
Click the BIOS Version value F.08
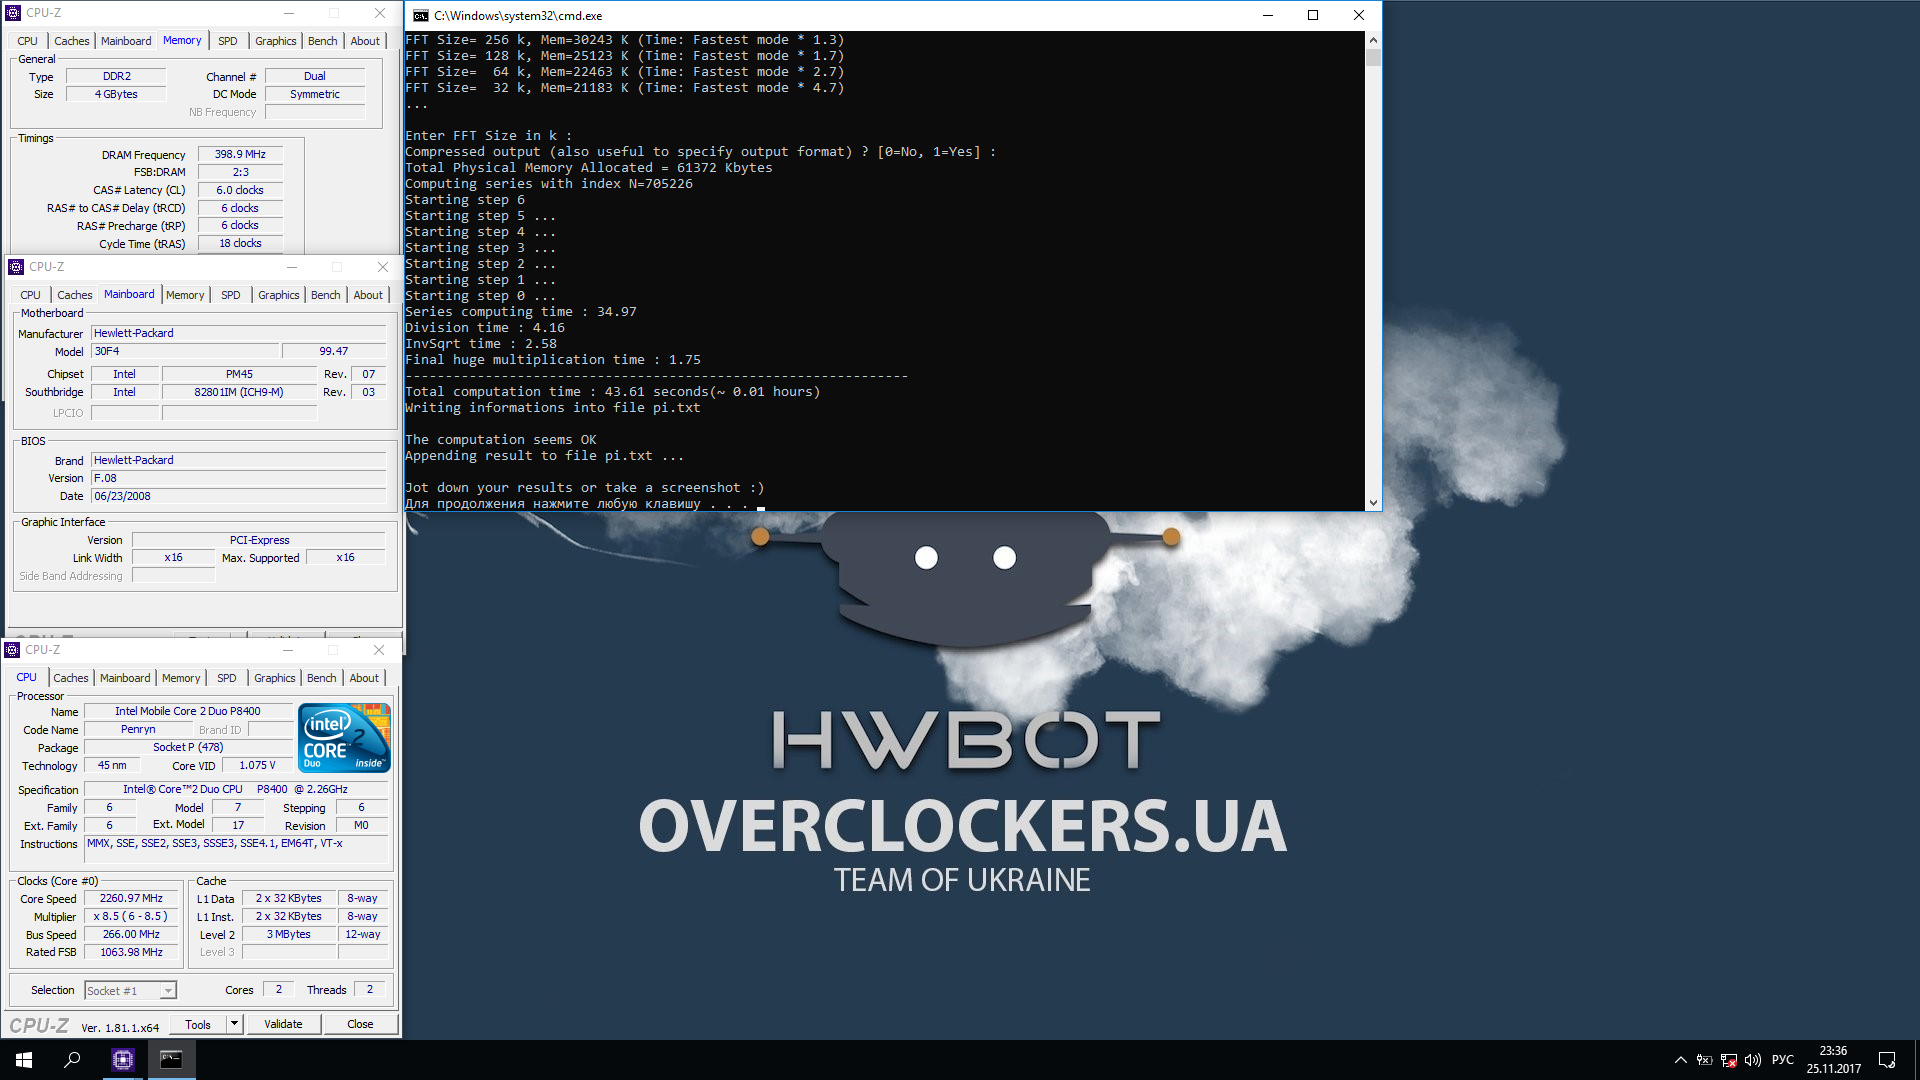click(238, 478)
